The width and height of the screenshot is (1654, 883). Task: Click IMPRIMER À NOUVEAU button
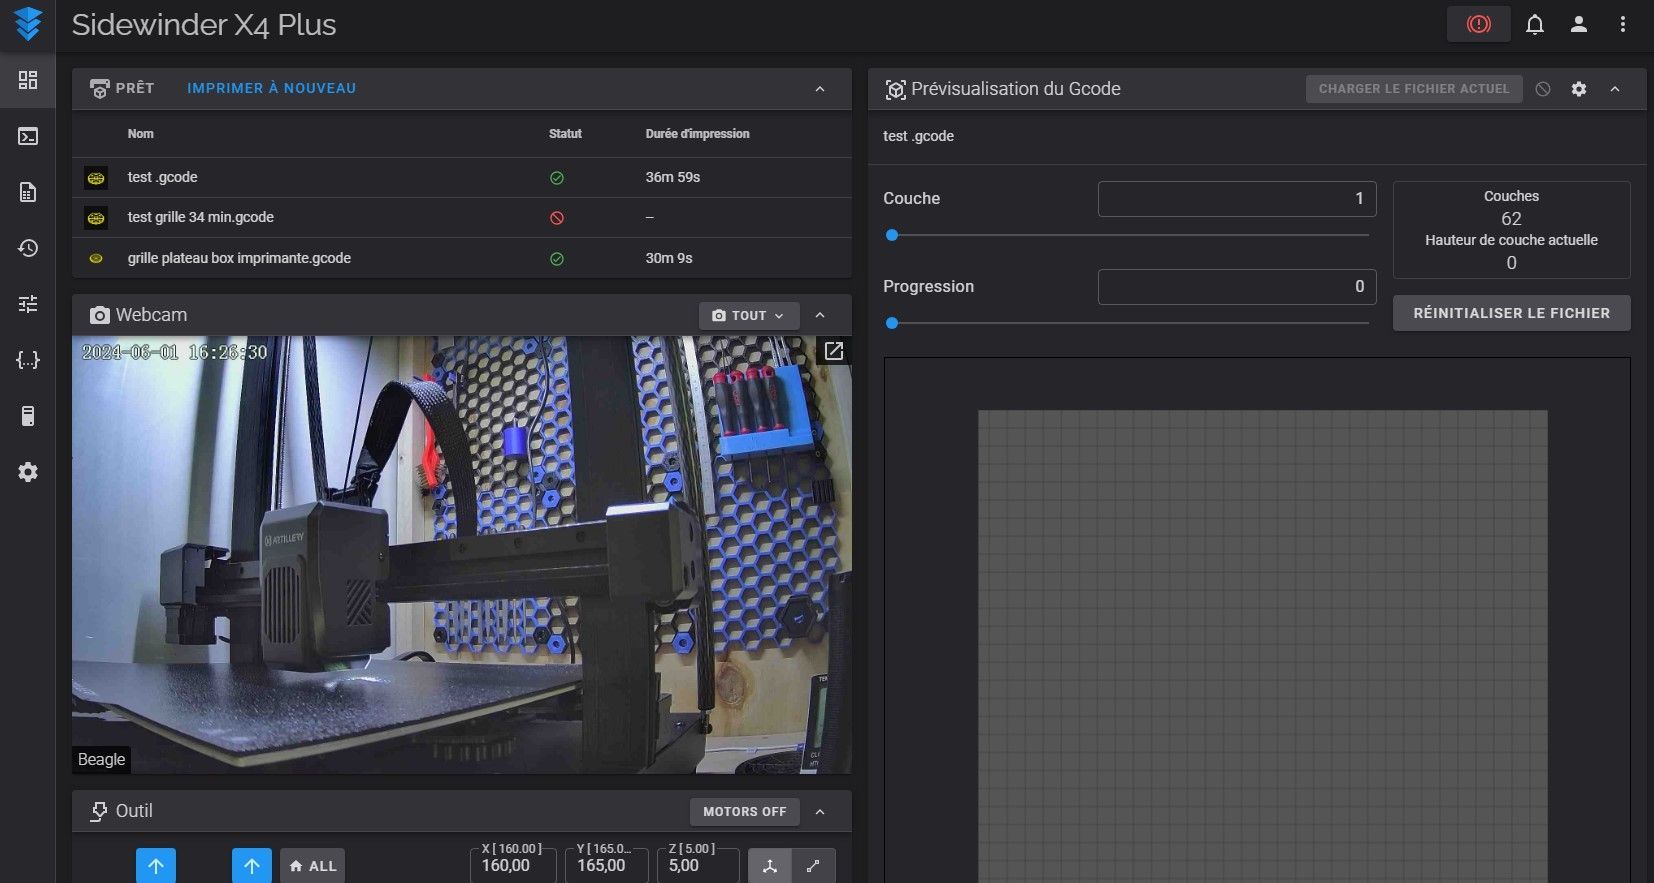pyautogui.click(x=271, y=88)
